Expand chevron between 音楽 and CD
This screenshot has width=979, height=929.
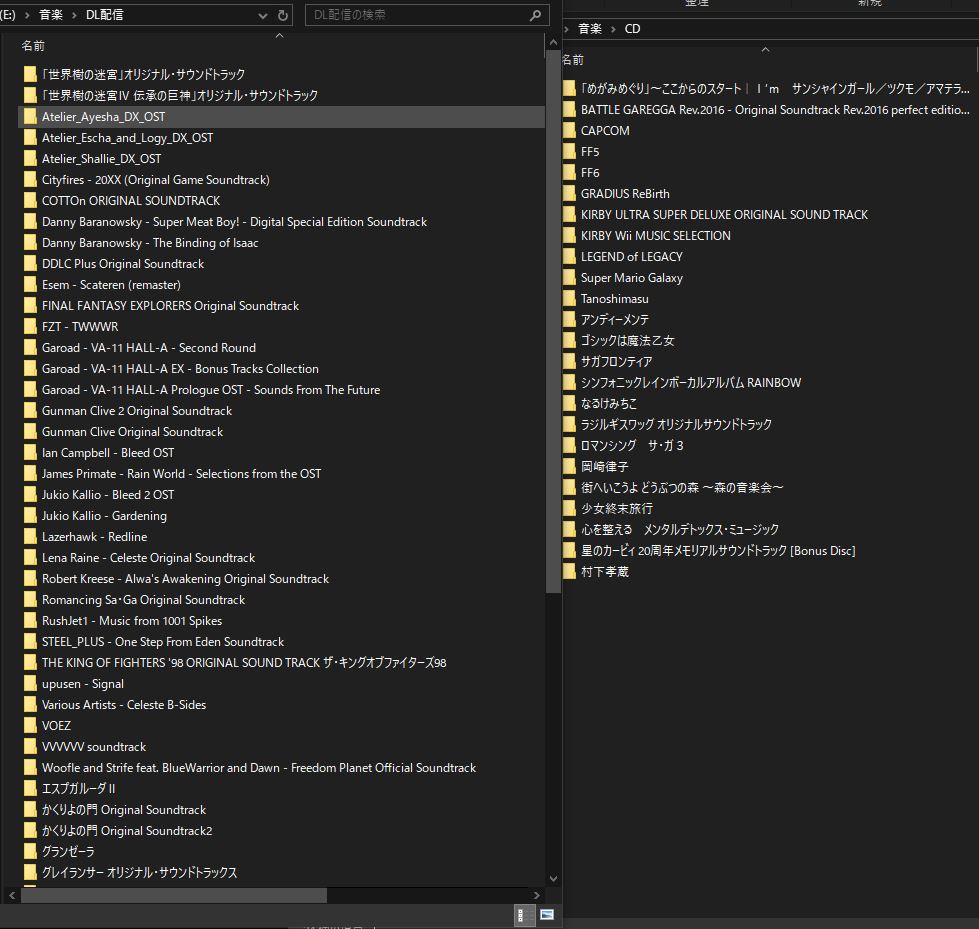coord(612,29)
